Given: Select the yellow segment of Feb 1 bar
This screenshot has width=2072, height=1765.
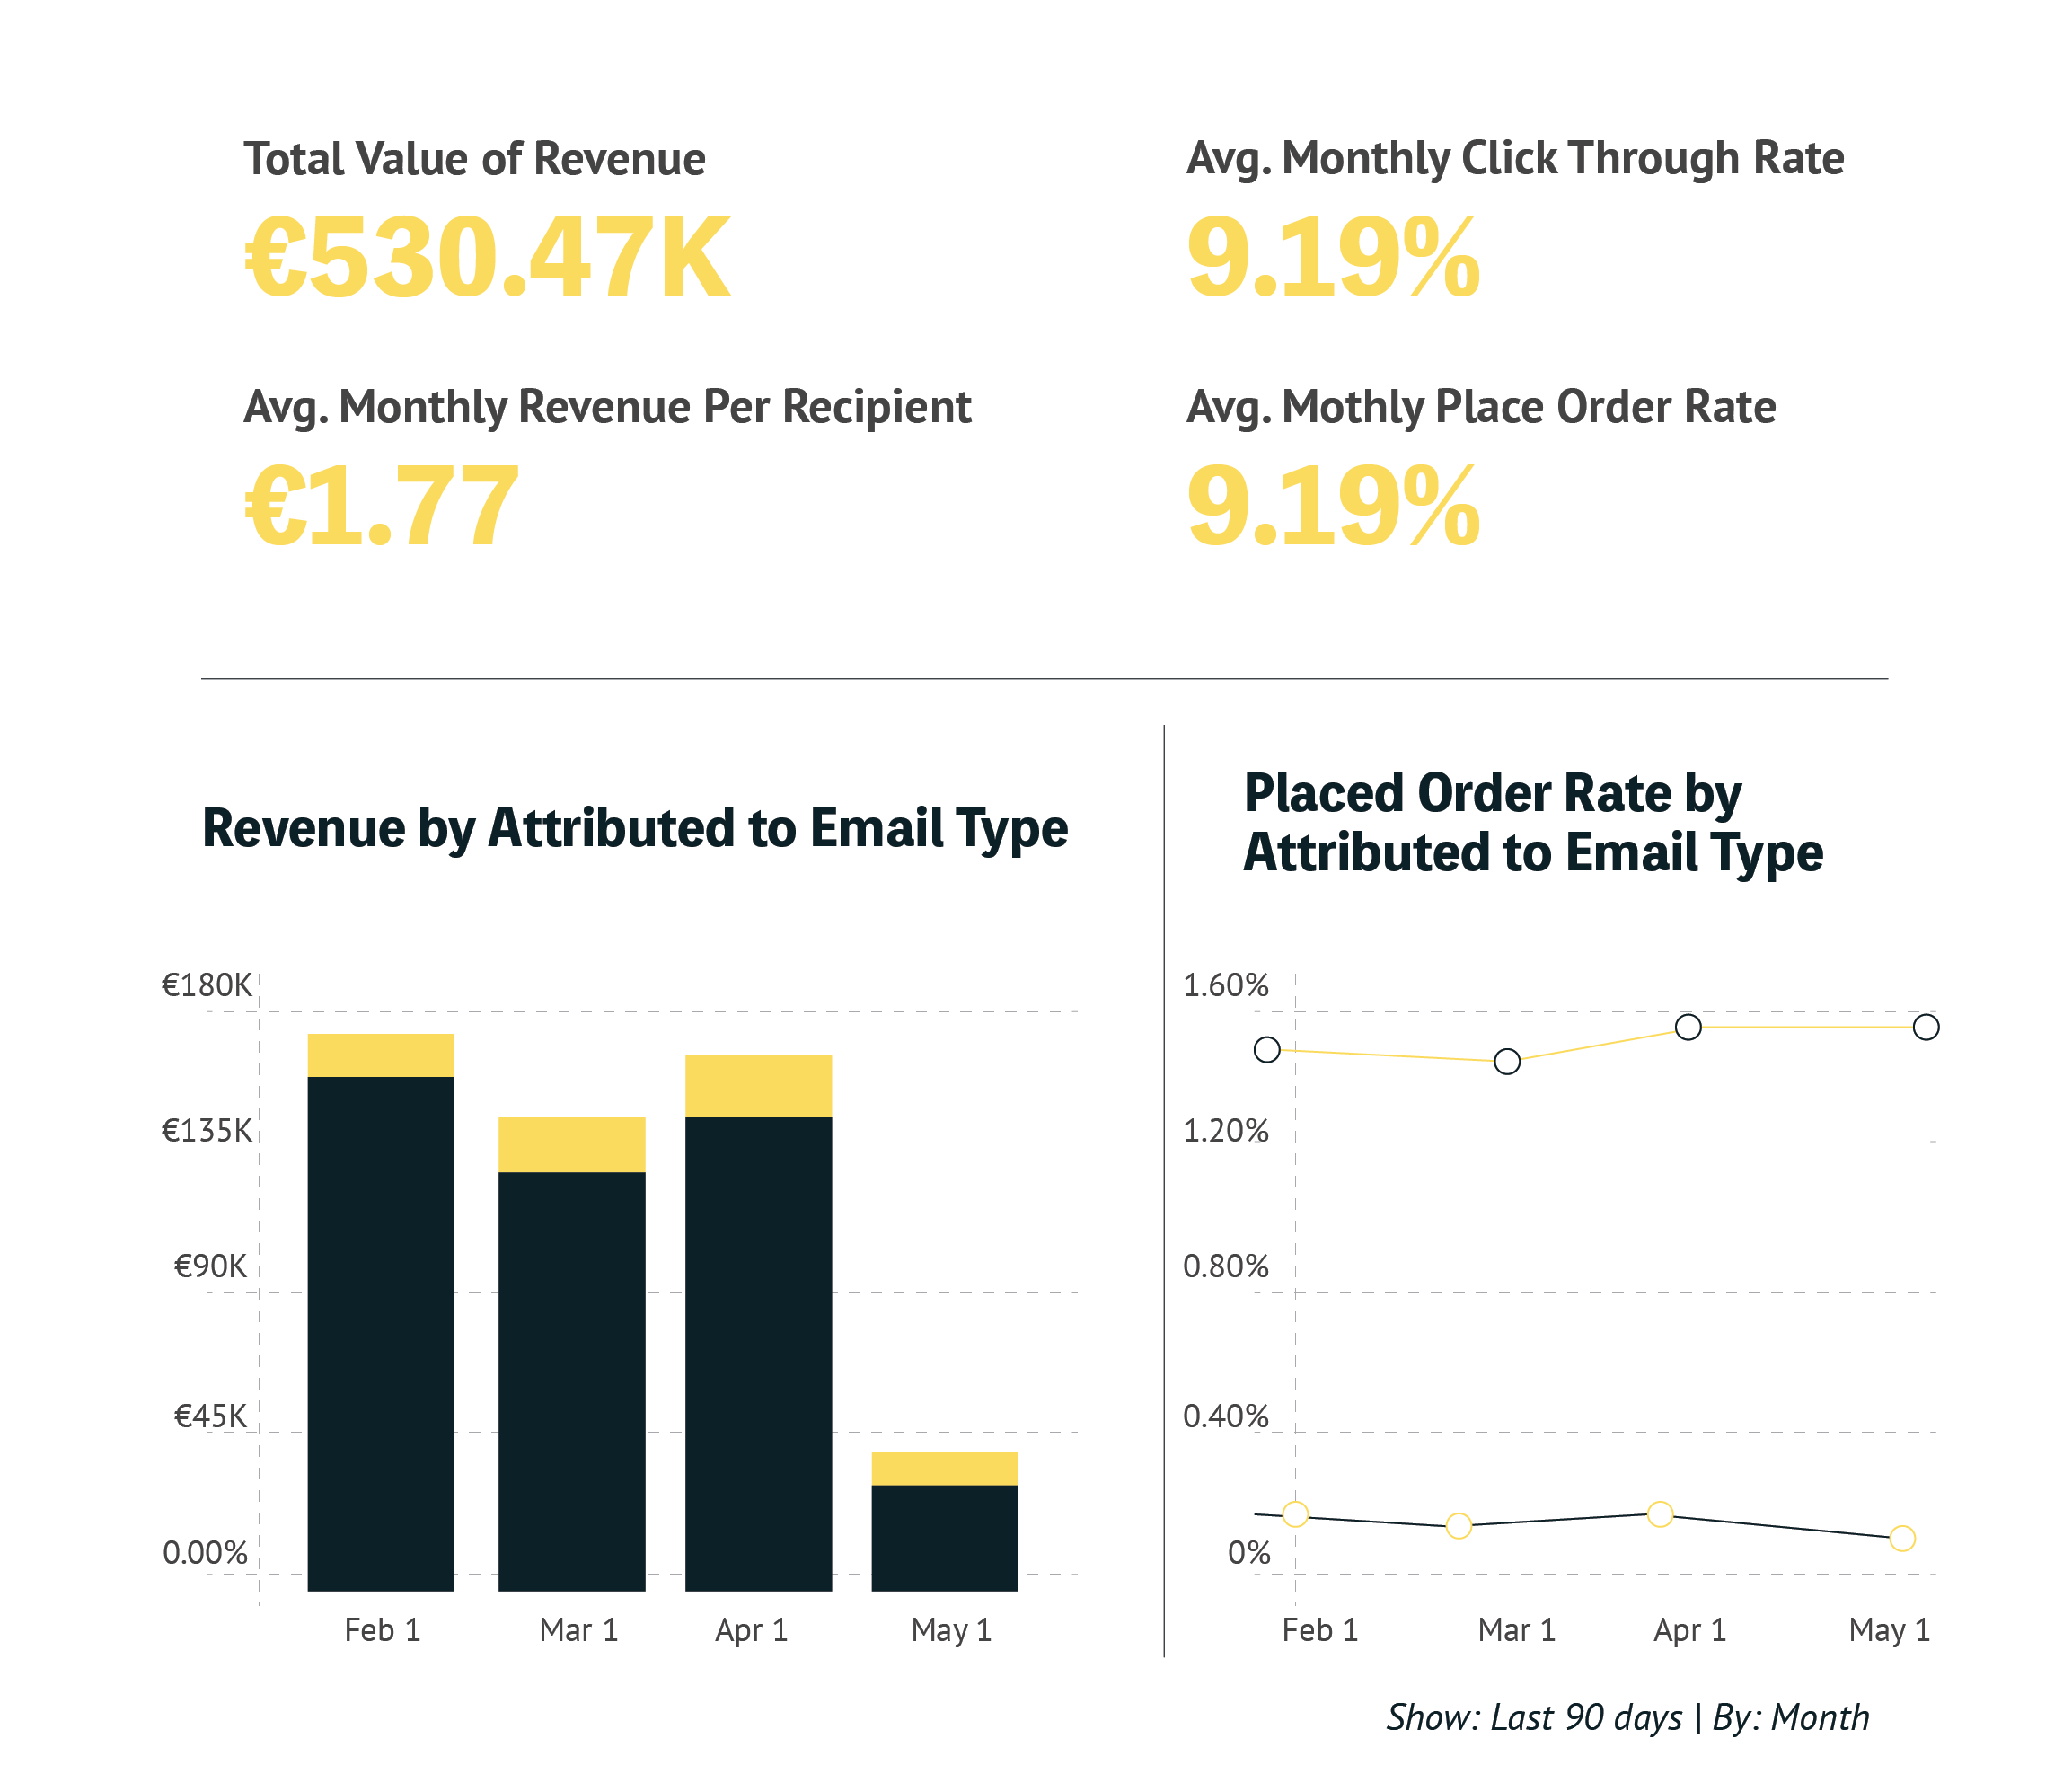Looking at the screenshot, I should click(380, 1055).
